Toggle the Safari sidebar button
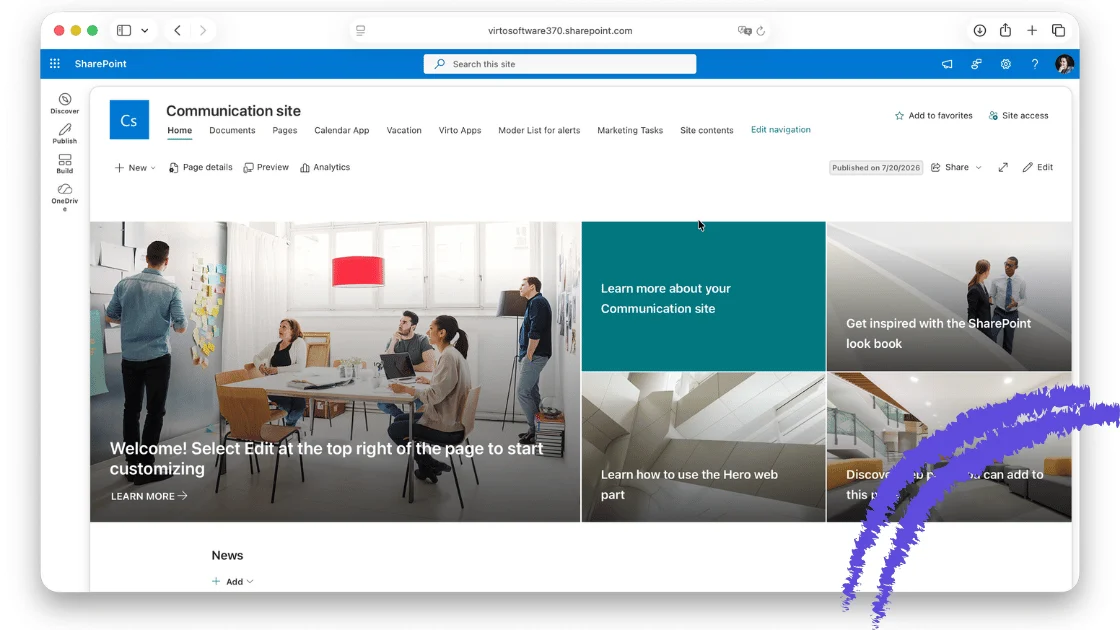 (x=124, y=31)
